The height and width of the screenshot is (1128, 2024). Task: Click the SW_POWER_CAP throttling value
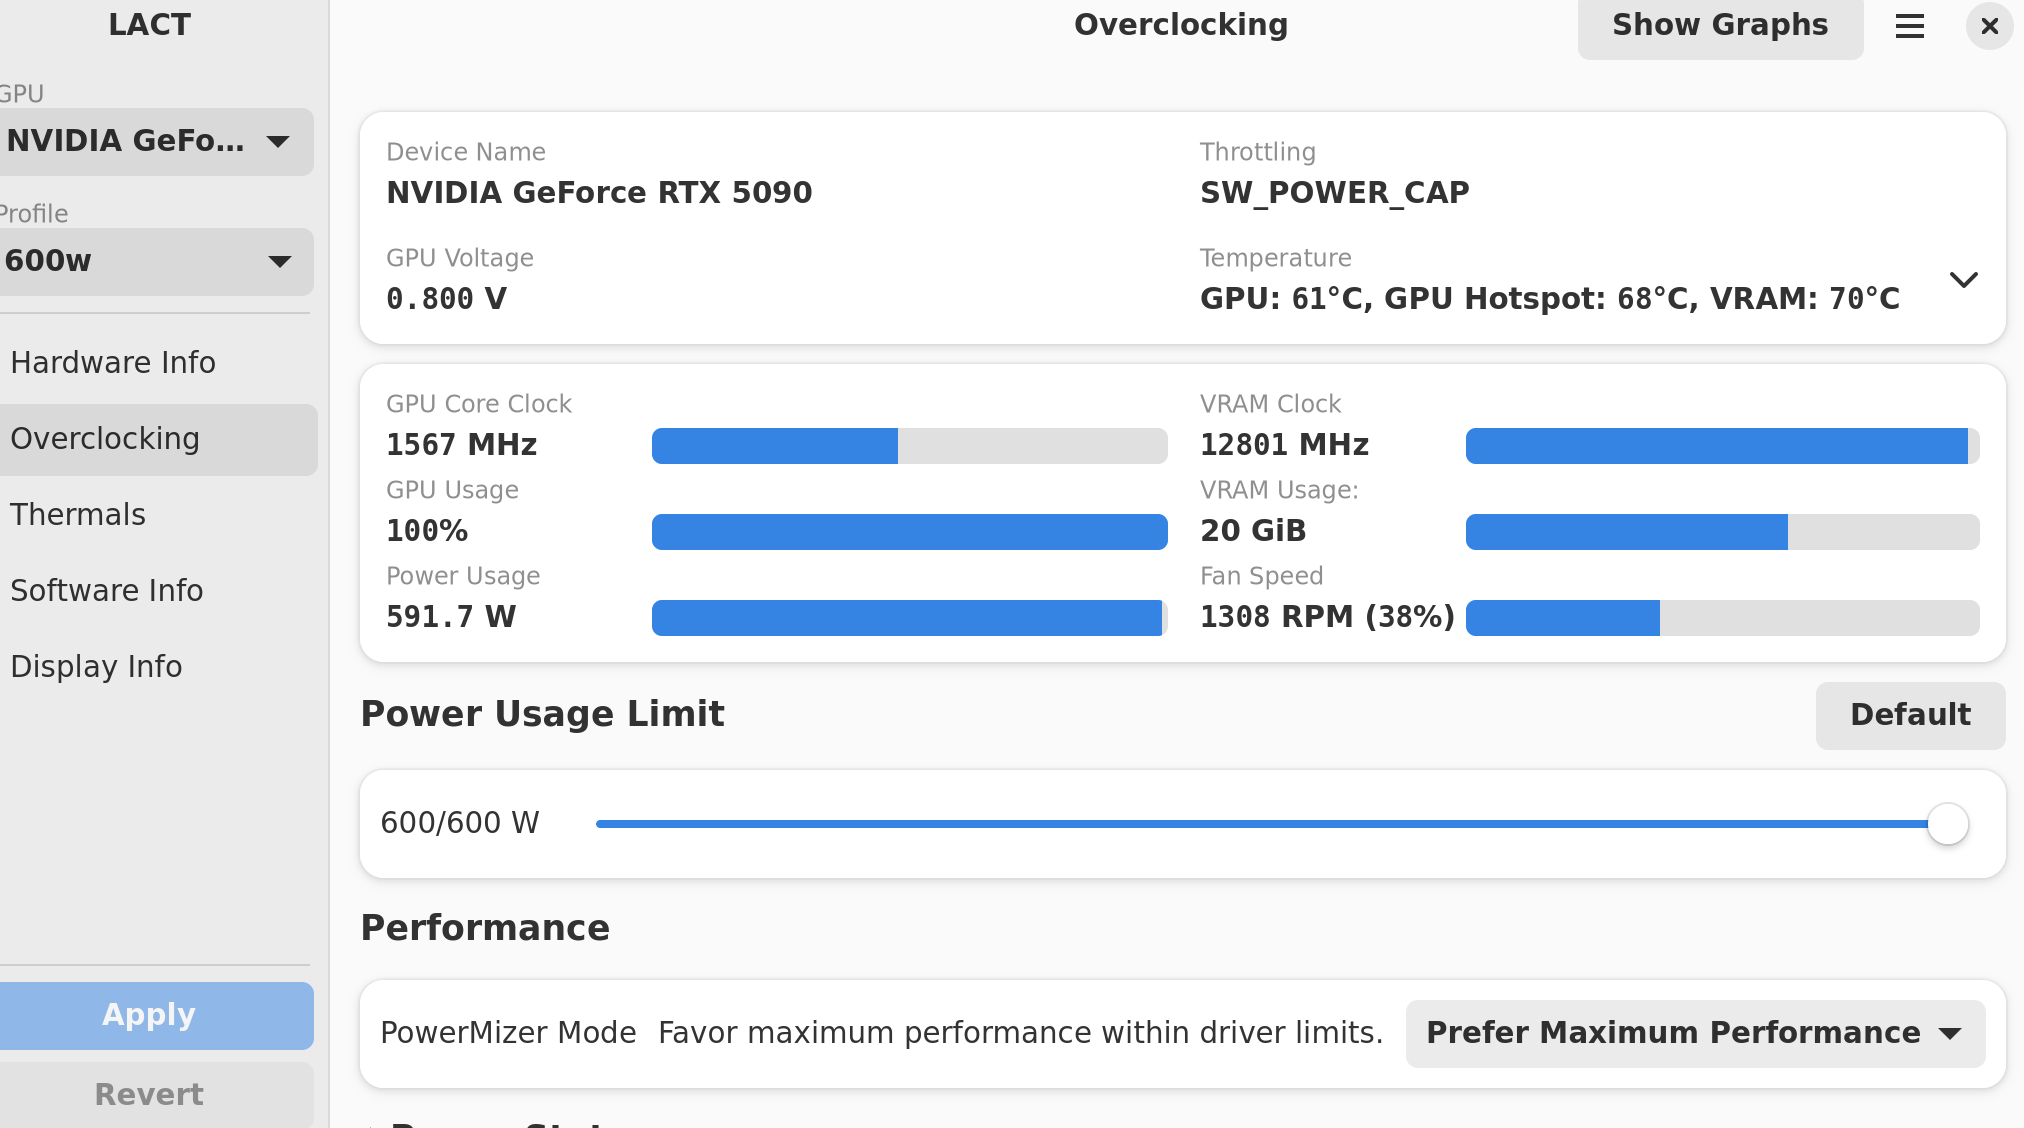coord(1335,193)
